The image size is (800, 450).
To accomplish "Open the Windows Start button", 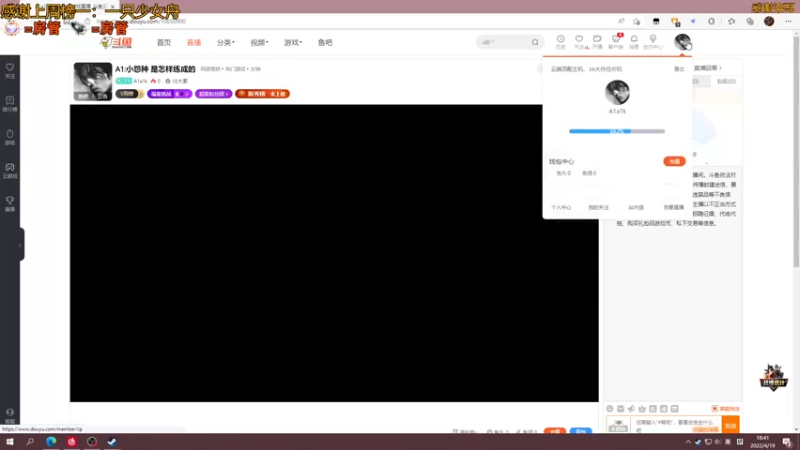I will (10, 442).
